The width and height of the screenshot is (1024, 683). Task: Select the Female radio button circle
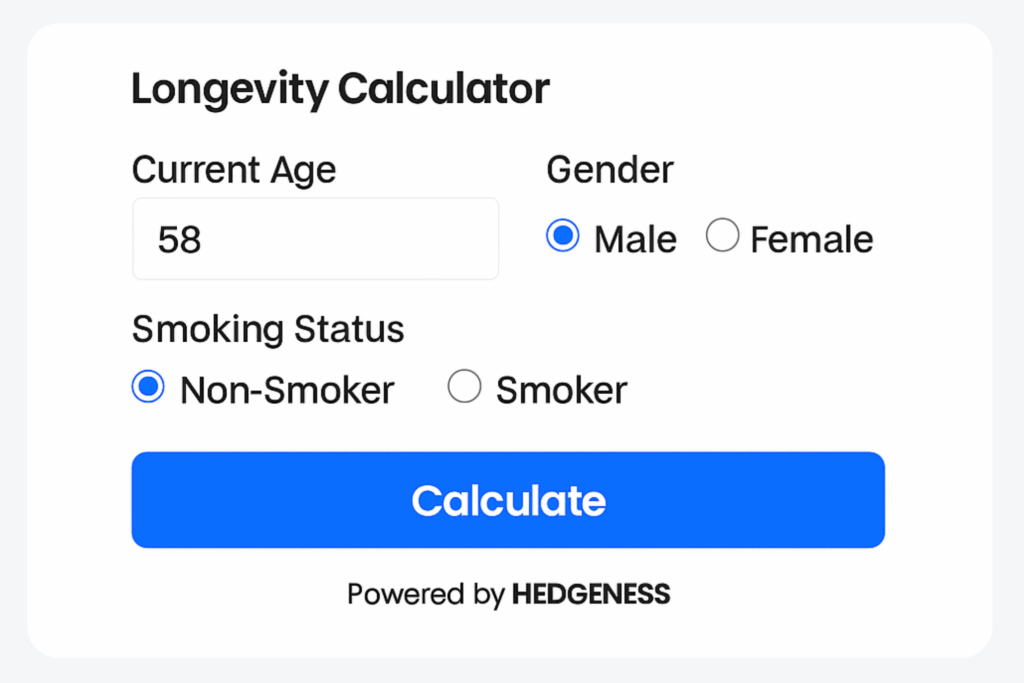(722, 237)
